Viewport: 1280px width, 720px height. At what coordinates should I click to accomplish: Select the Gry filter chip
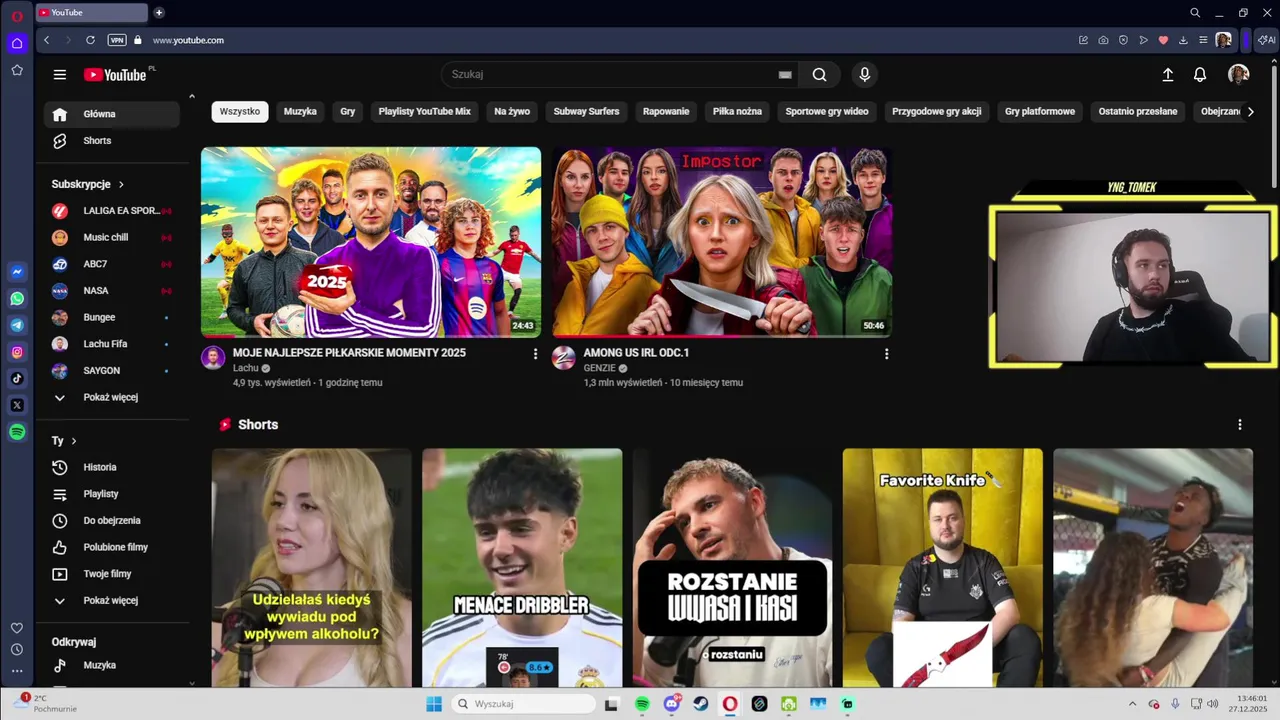click(348, 112)
